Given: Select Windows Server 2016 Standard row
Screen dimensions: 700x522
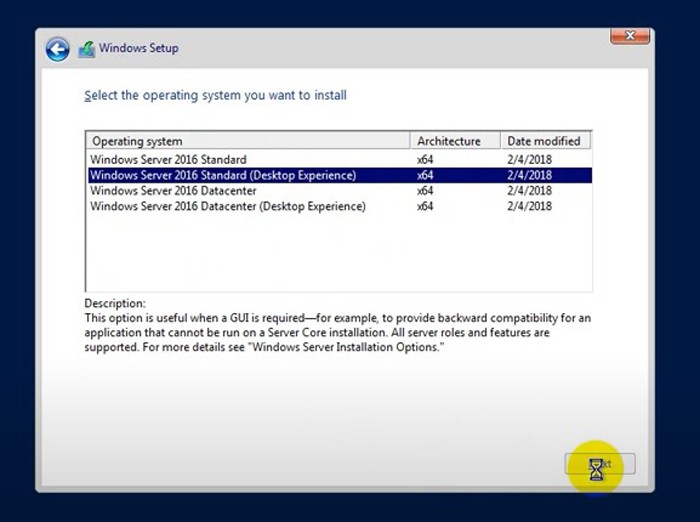Looking at the screenshot, I should [340, 159].
